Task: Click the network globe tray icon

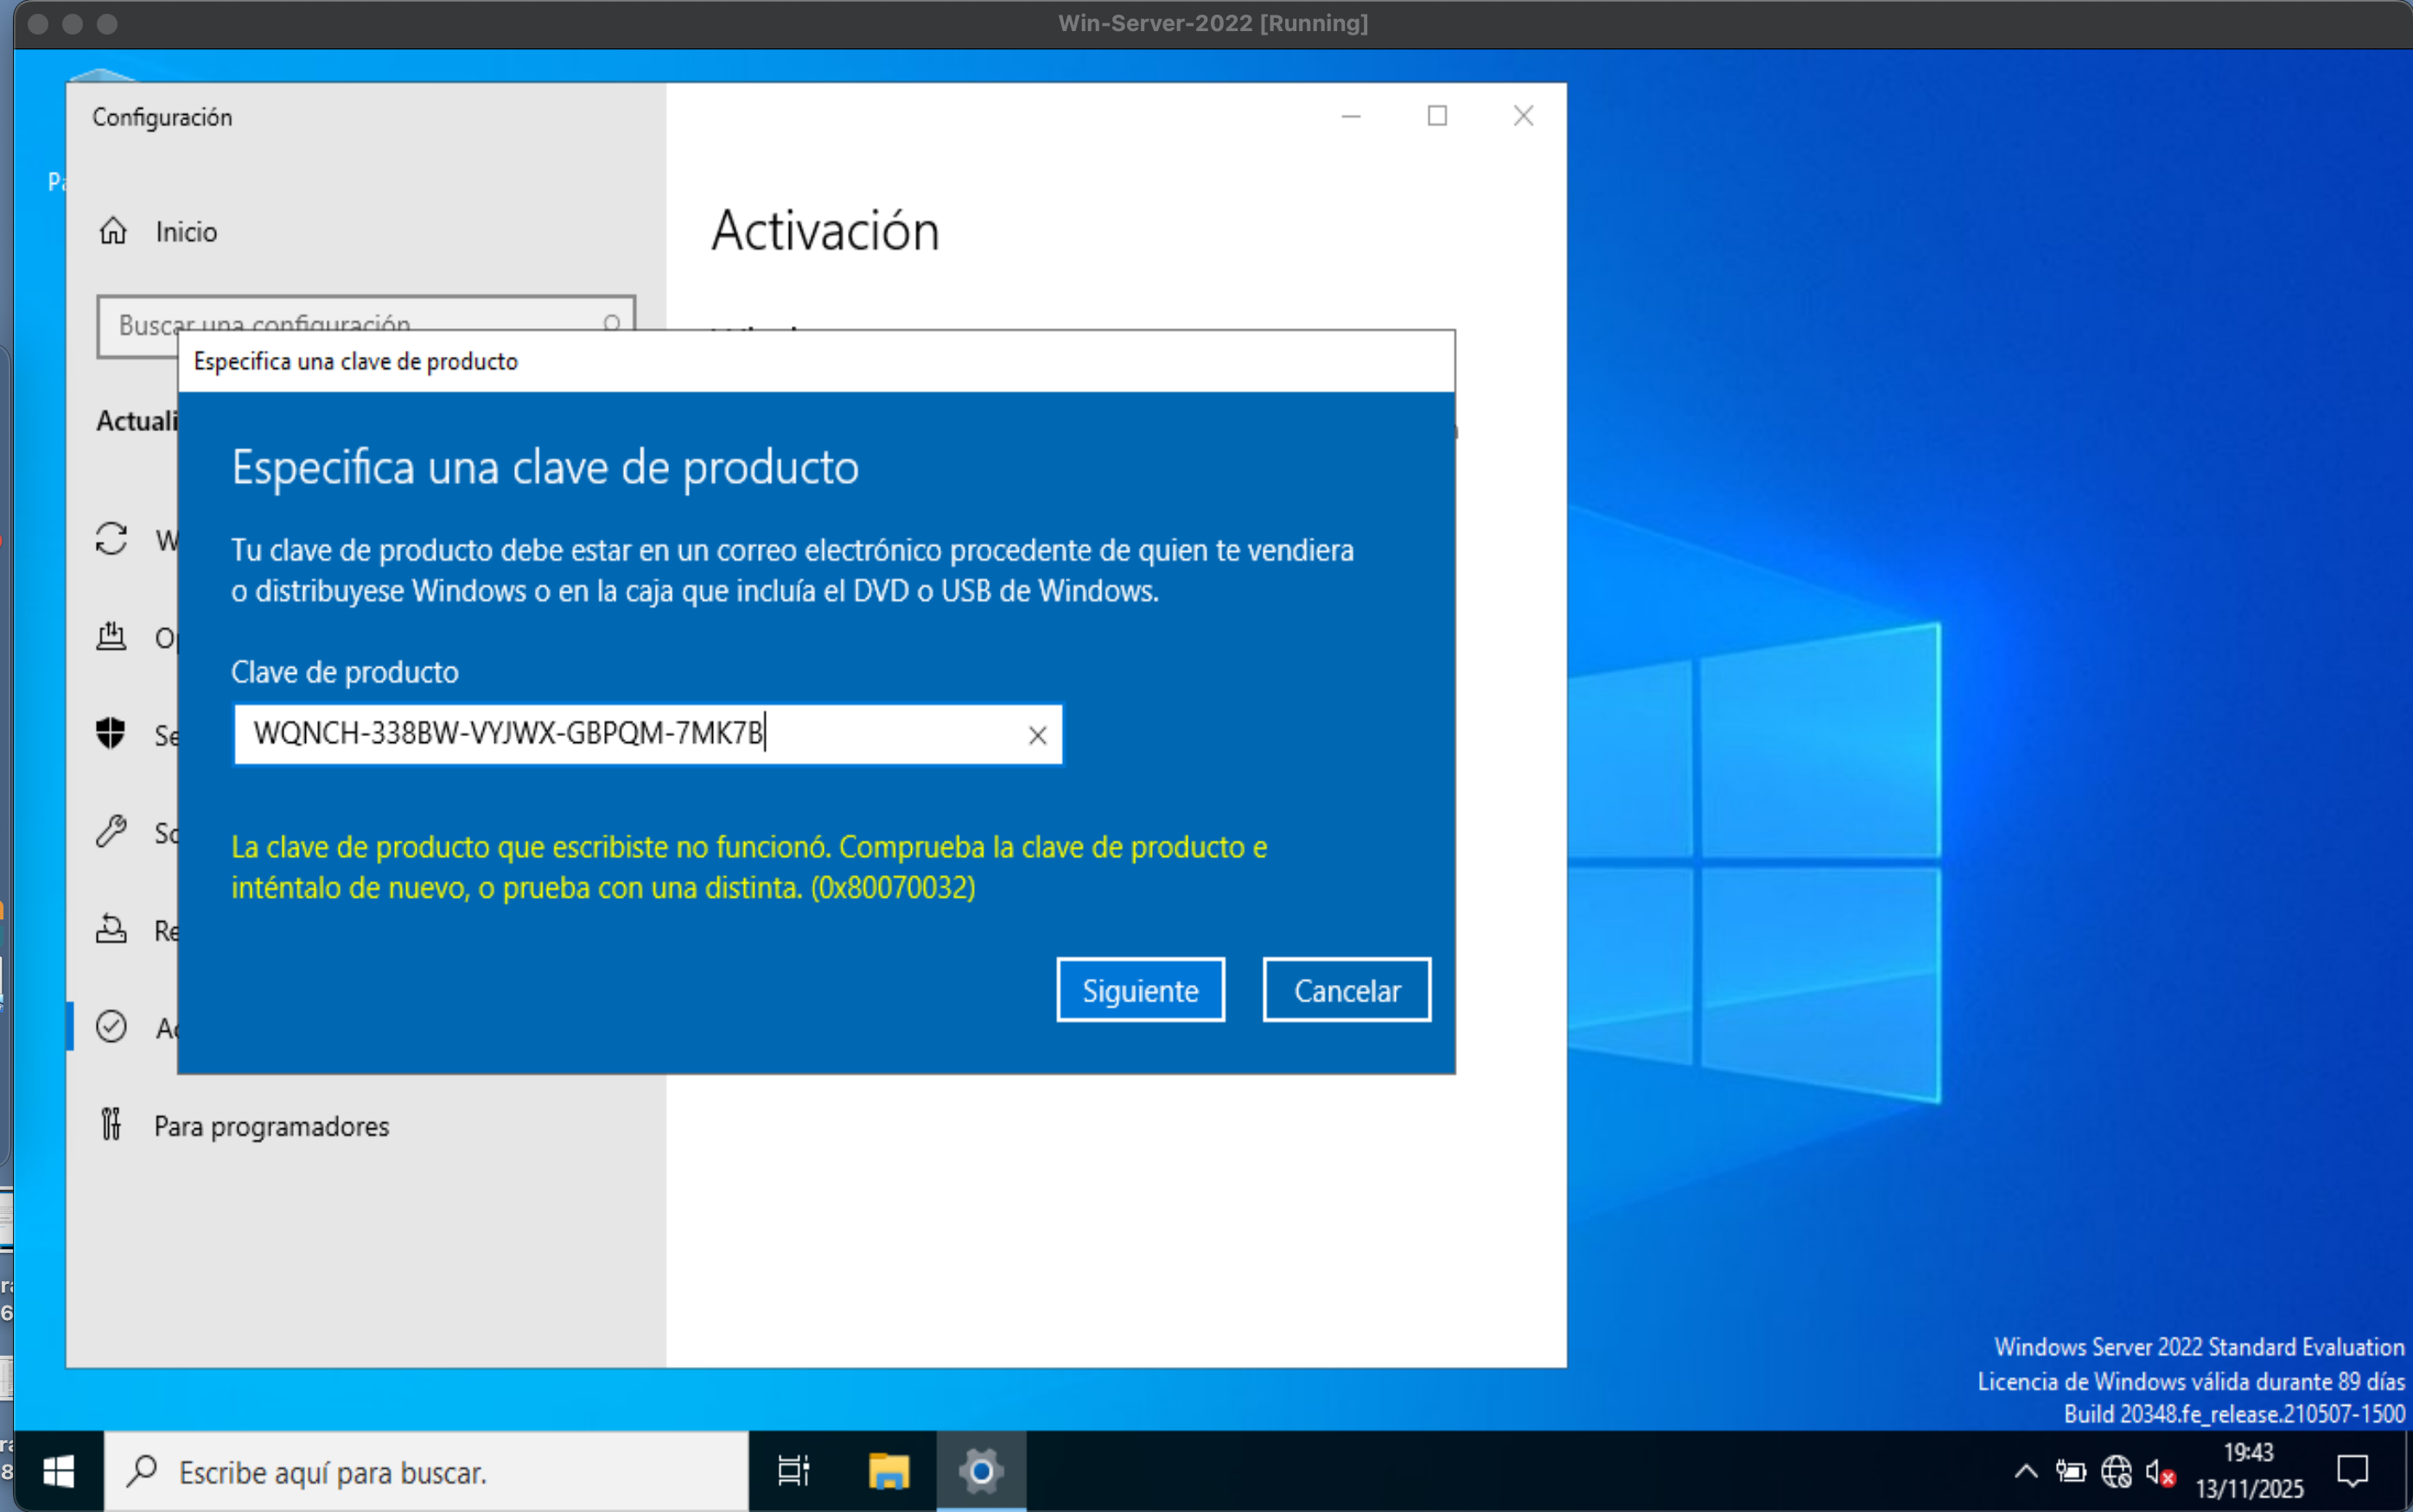Action: click(x=2116, y=1472)
